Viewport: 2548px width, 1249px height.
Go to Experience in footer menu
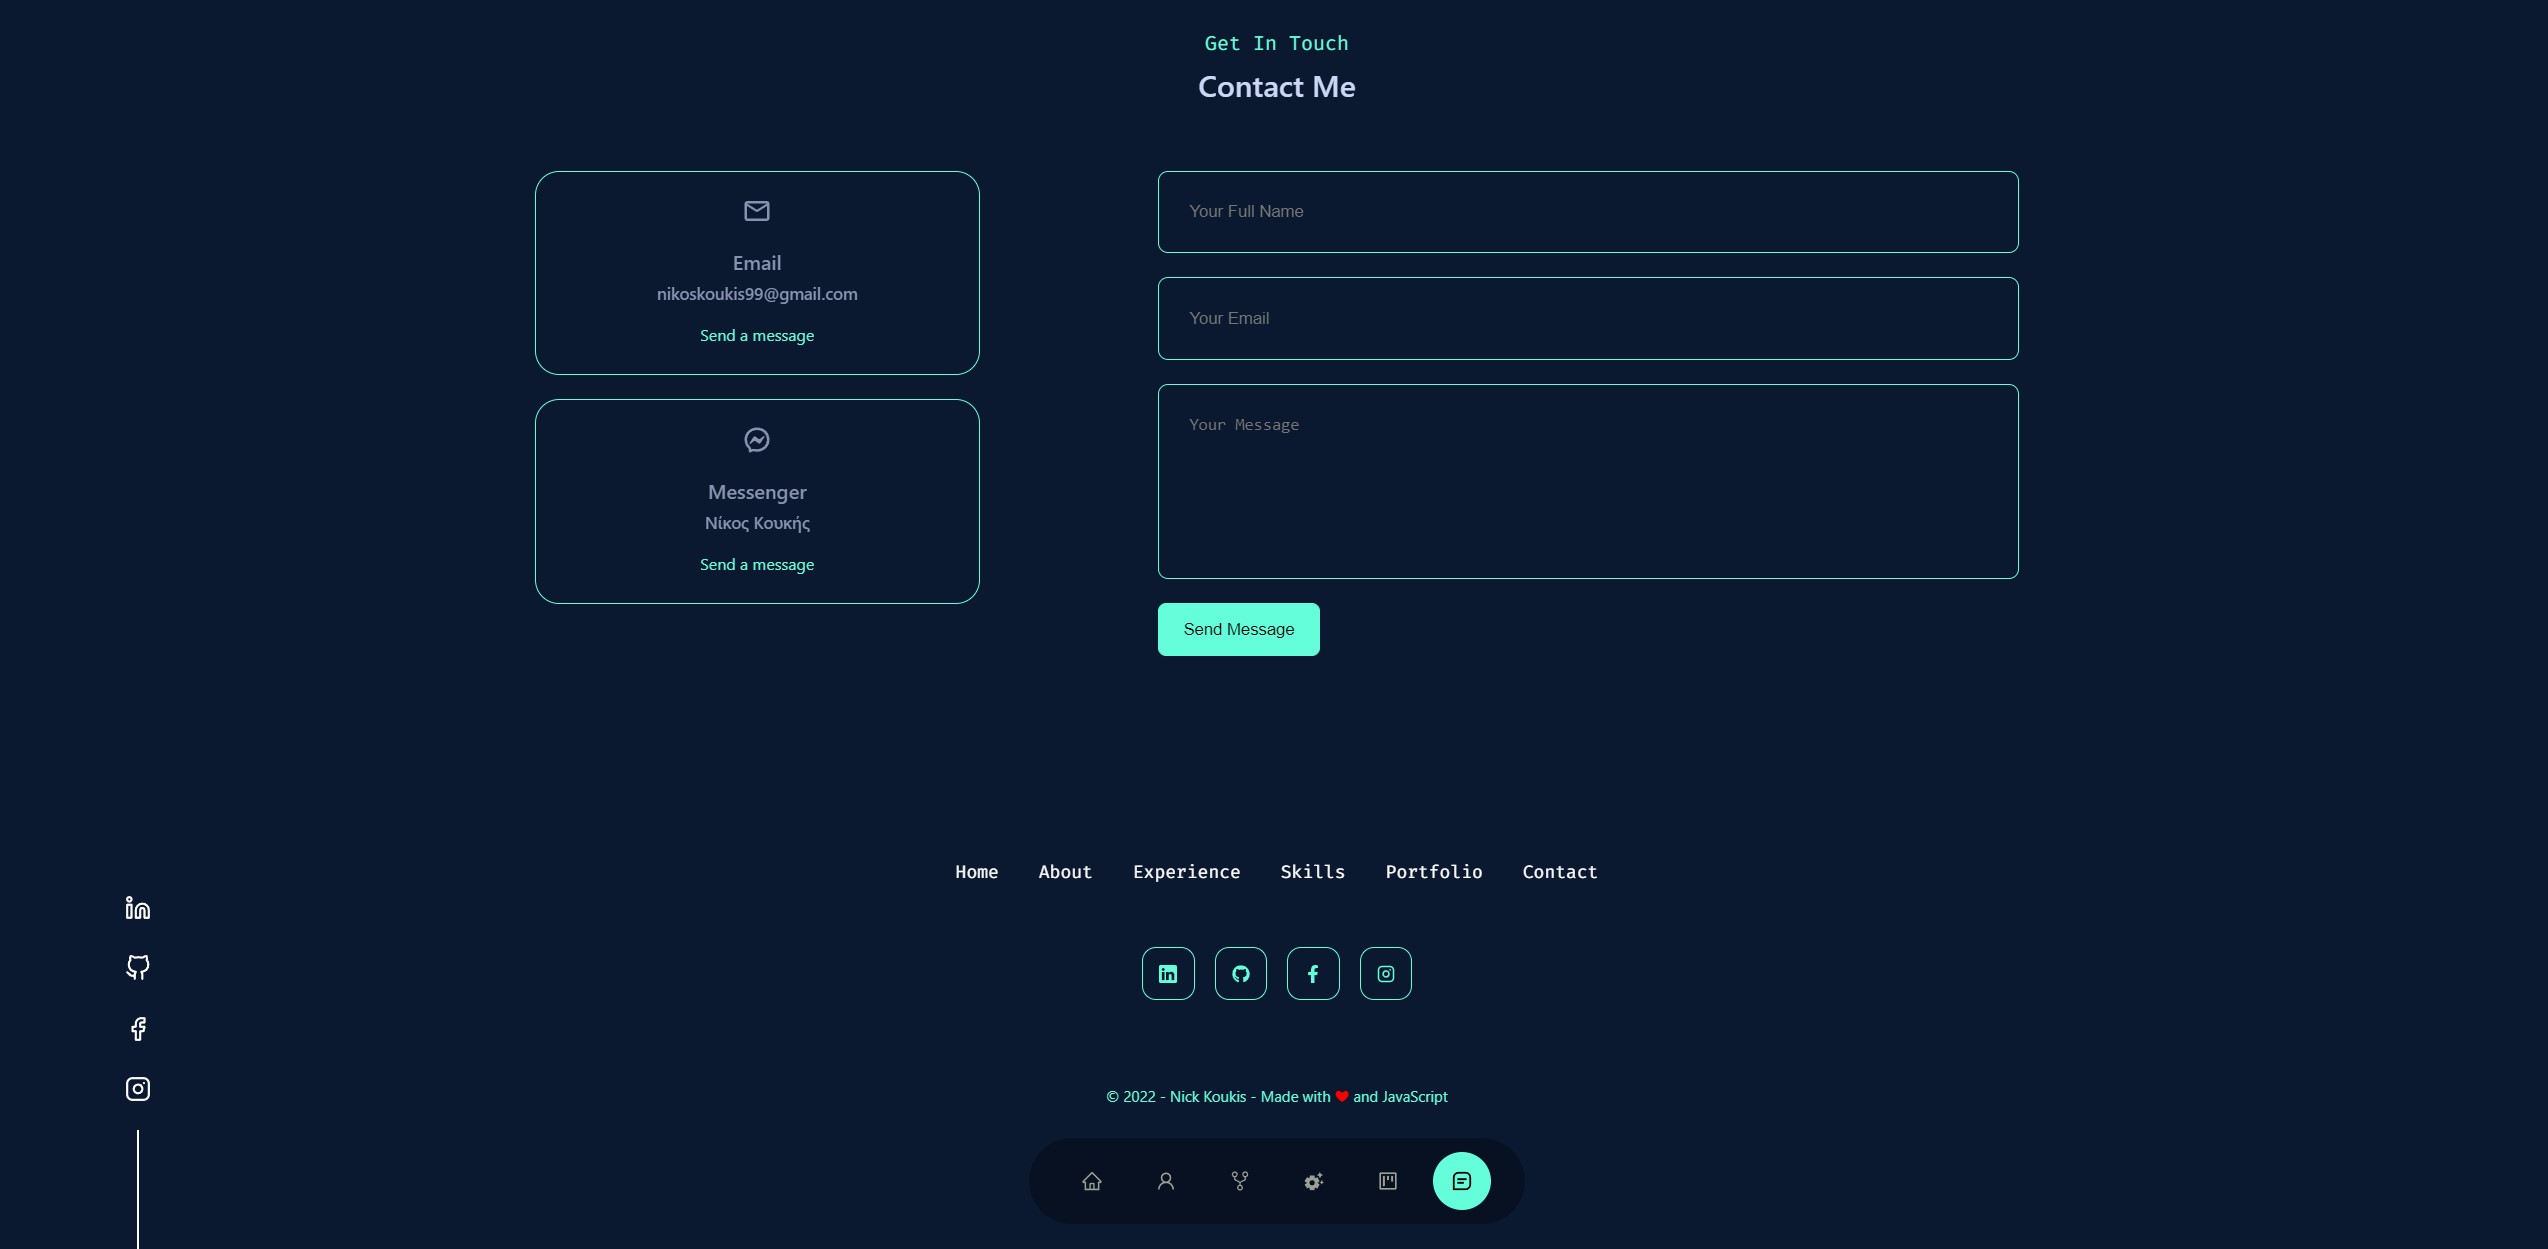(x=1187, y=872)
